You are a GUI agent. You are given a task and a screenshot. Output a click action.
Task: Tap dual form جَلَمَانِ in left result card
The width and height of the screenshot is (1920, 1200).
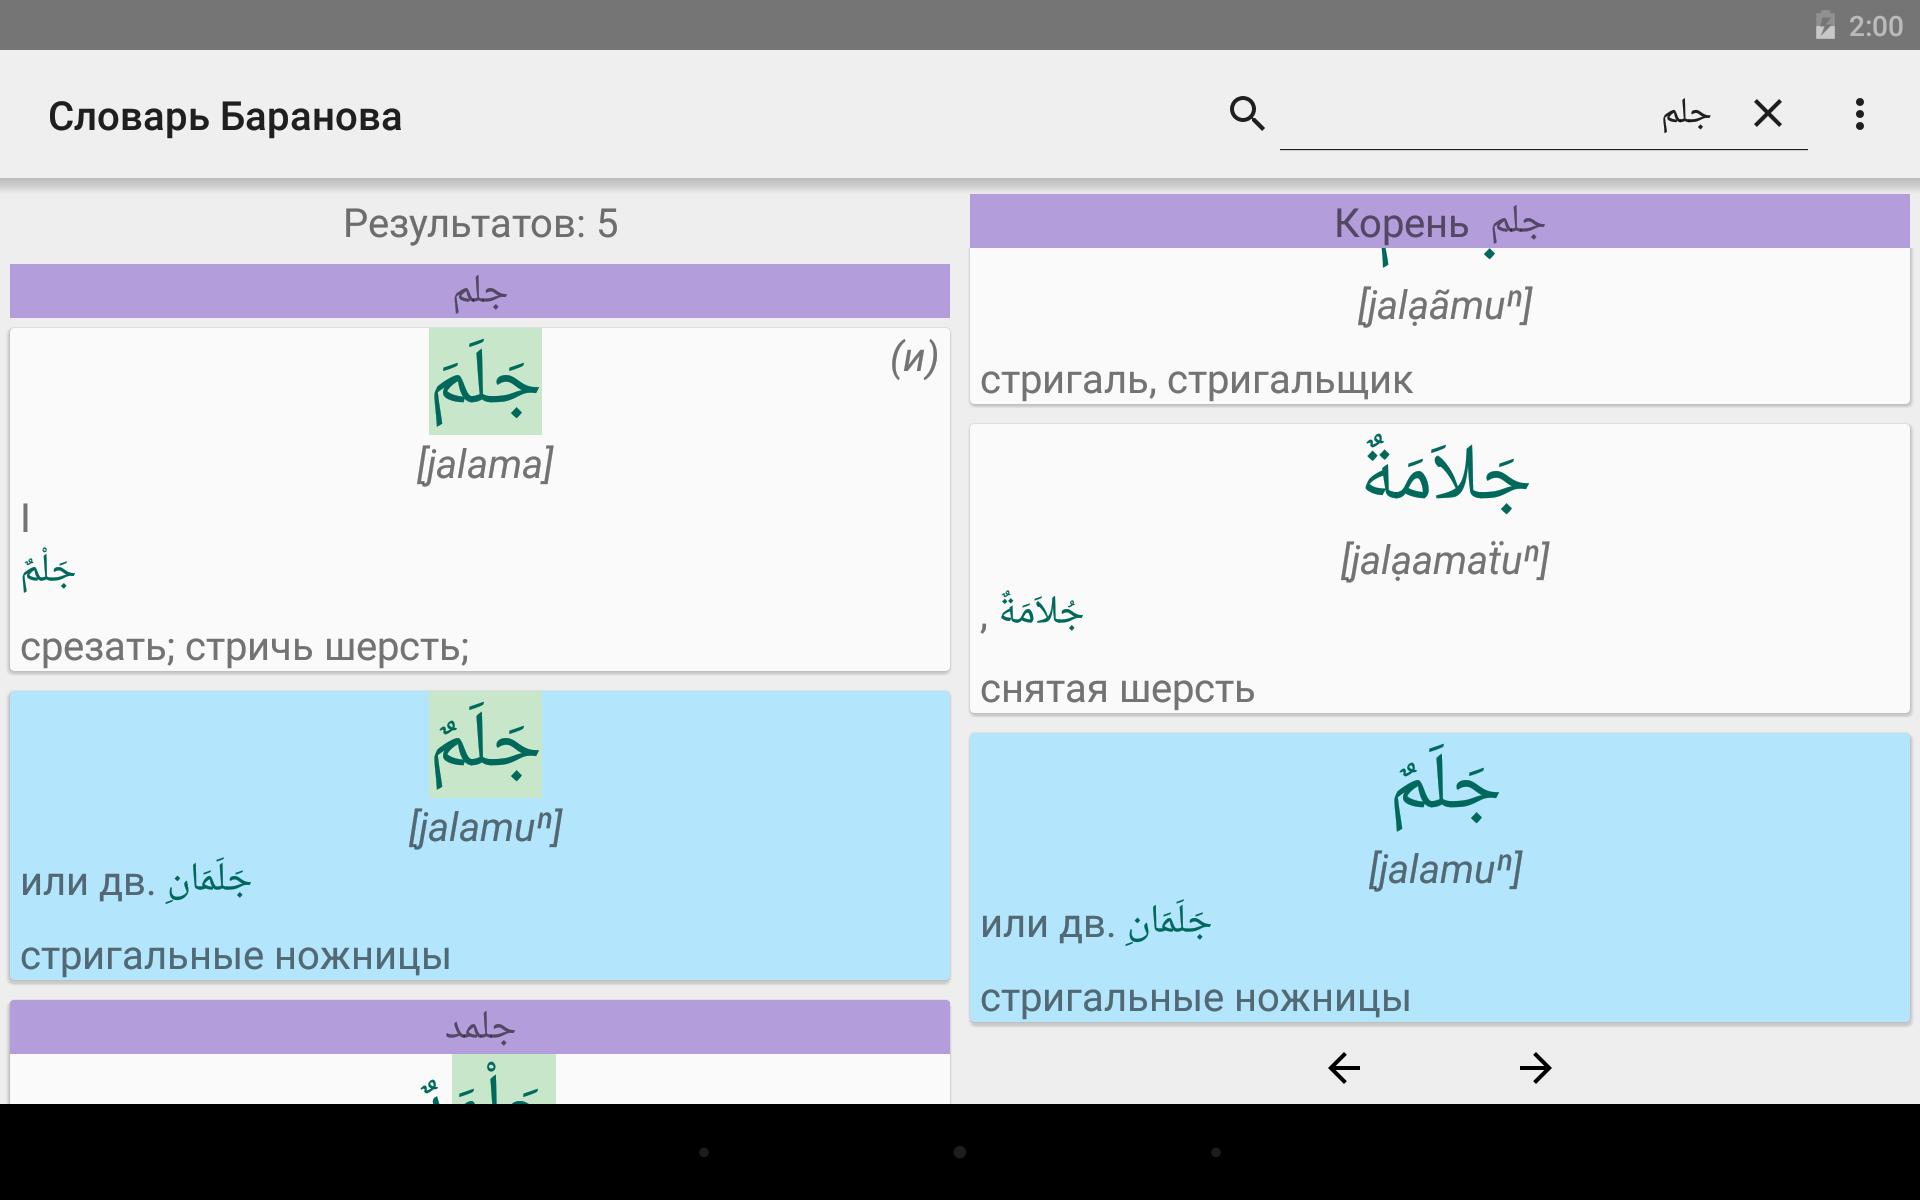(209, 881)
